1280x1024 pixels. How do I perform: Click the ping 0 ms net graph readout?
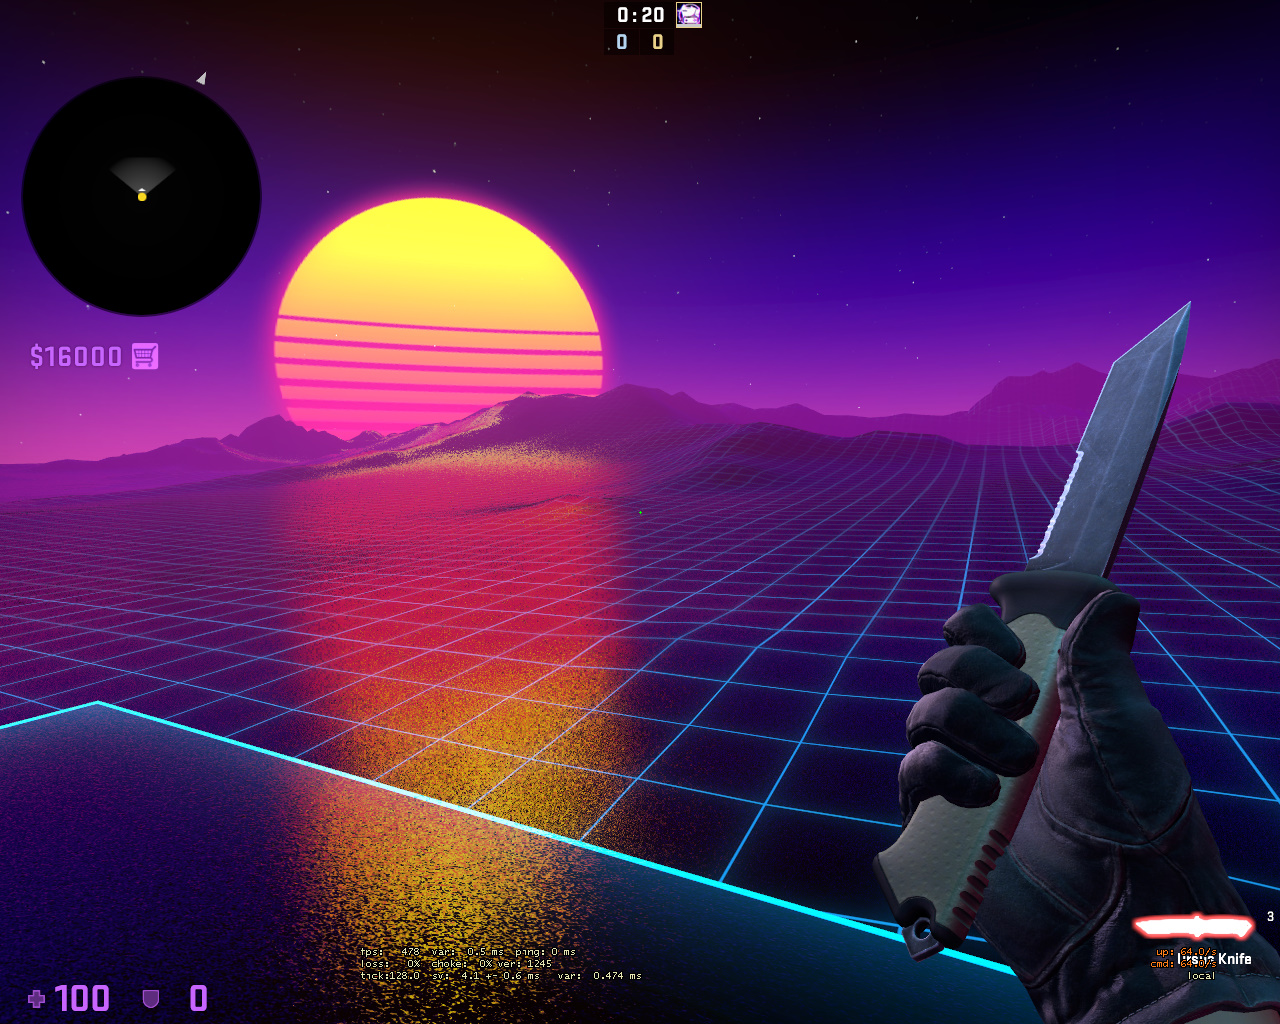pyautogui.click(x=546, y=952)
